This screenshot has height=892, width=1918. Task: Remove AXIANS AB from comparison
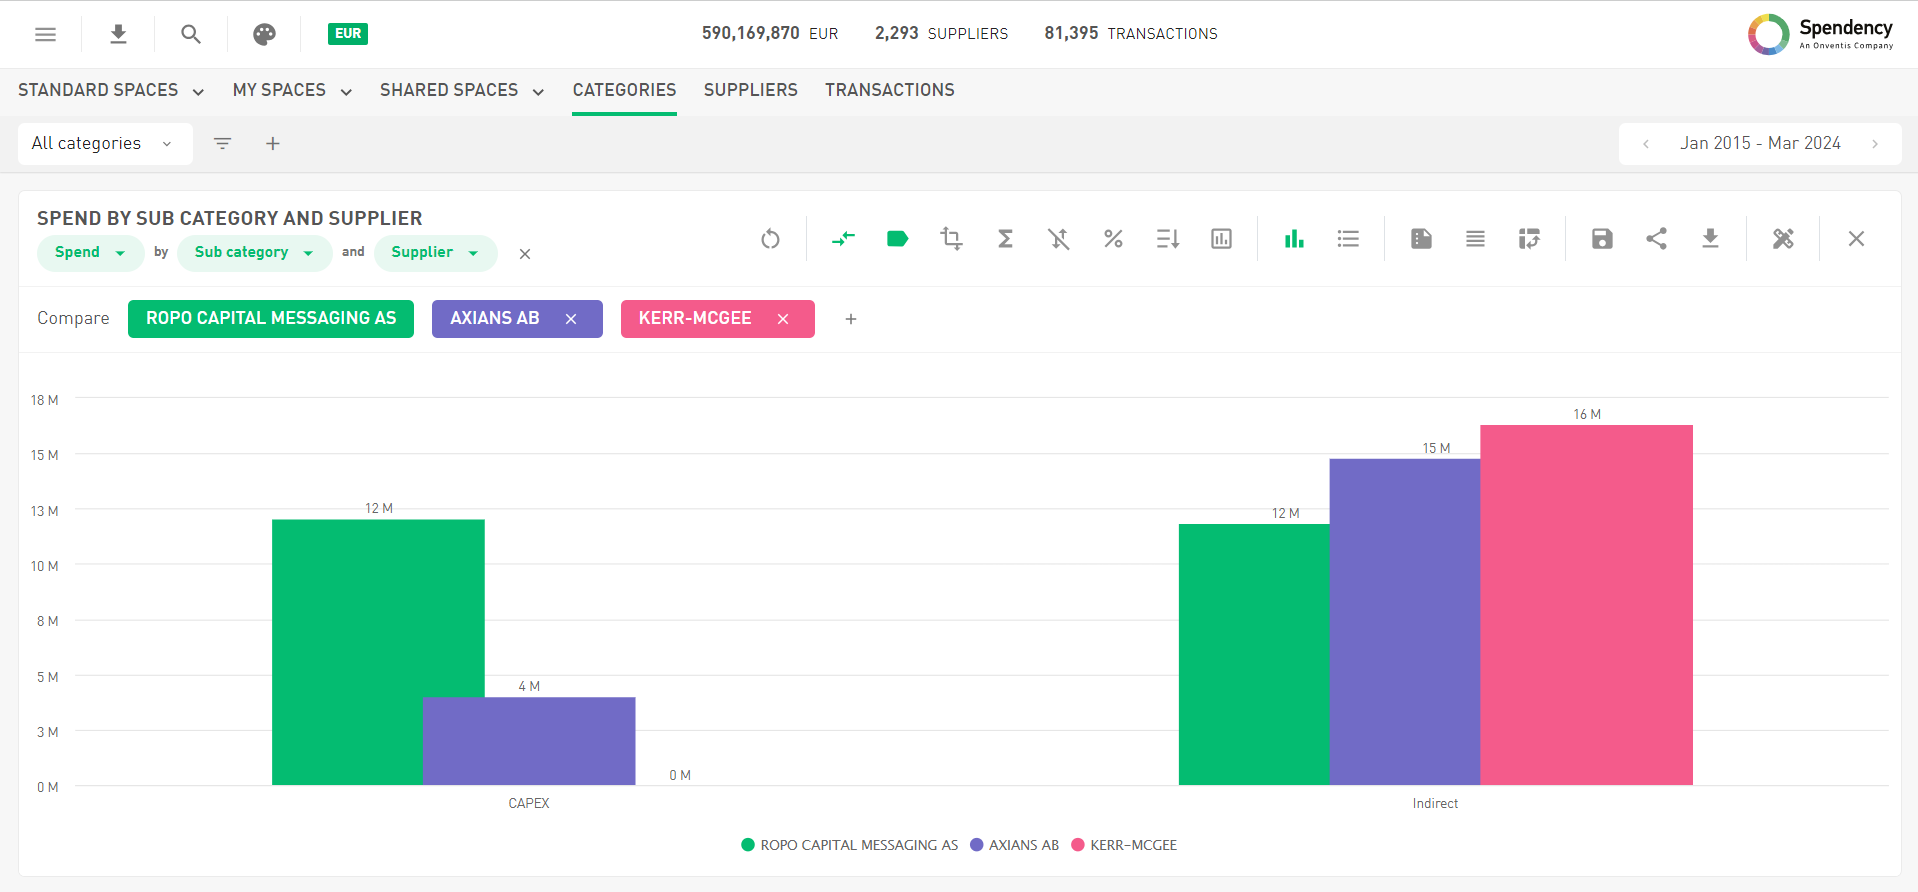coord(571,319)
